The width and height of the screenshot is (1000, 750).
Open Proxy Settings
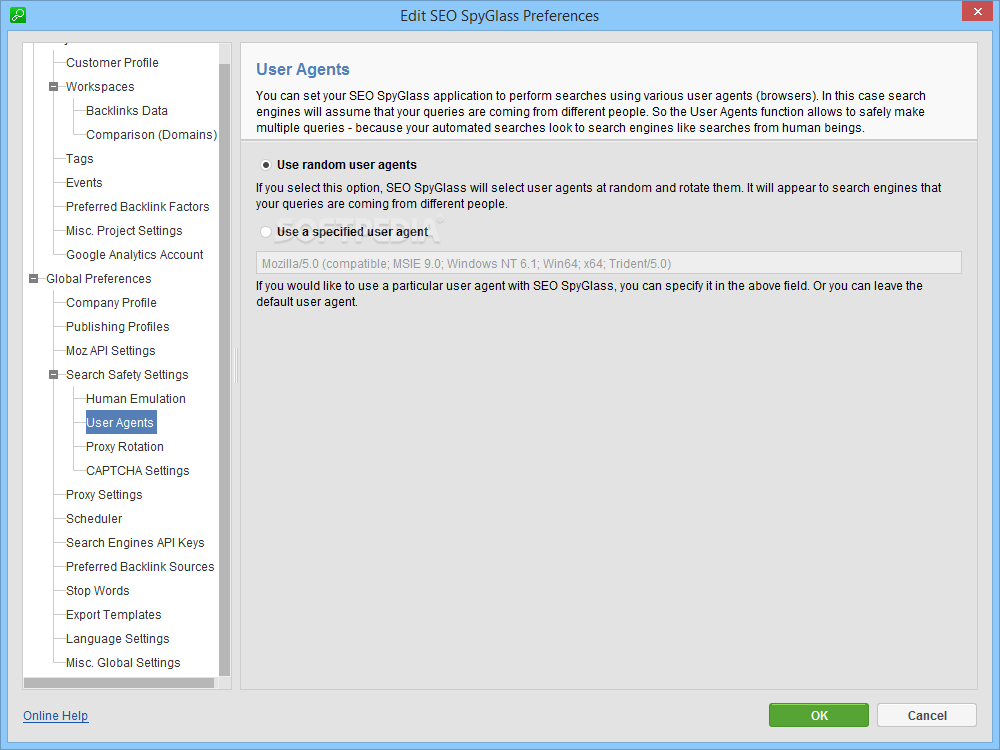tap(105, 495)
